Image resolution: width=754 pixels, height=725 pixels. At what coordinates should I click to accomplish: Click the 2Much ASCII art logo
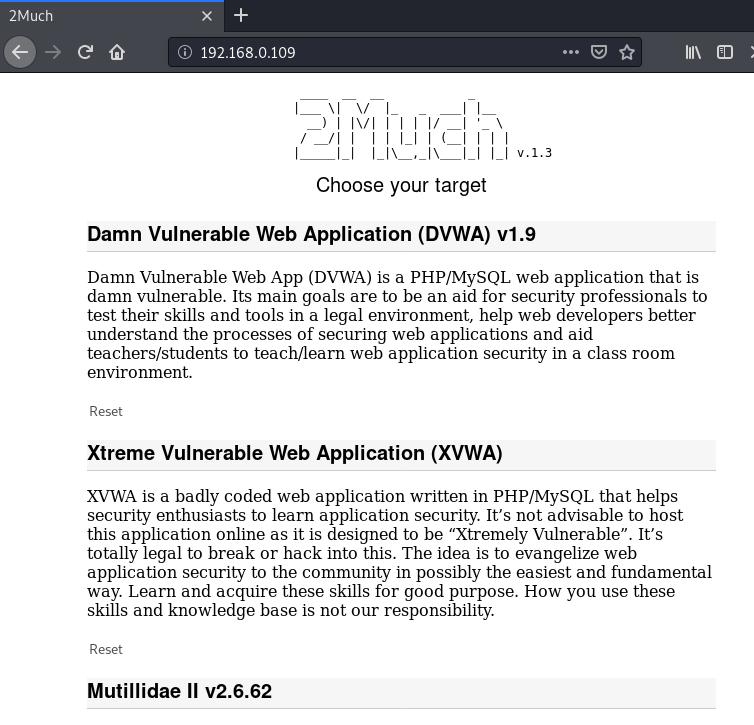click(402, 129)
